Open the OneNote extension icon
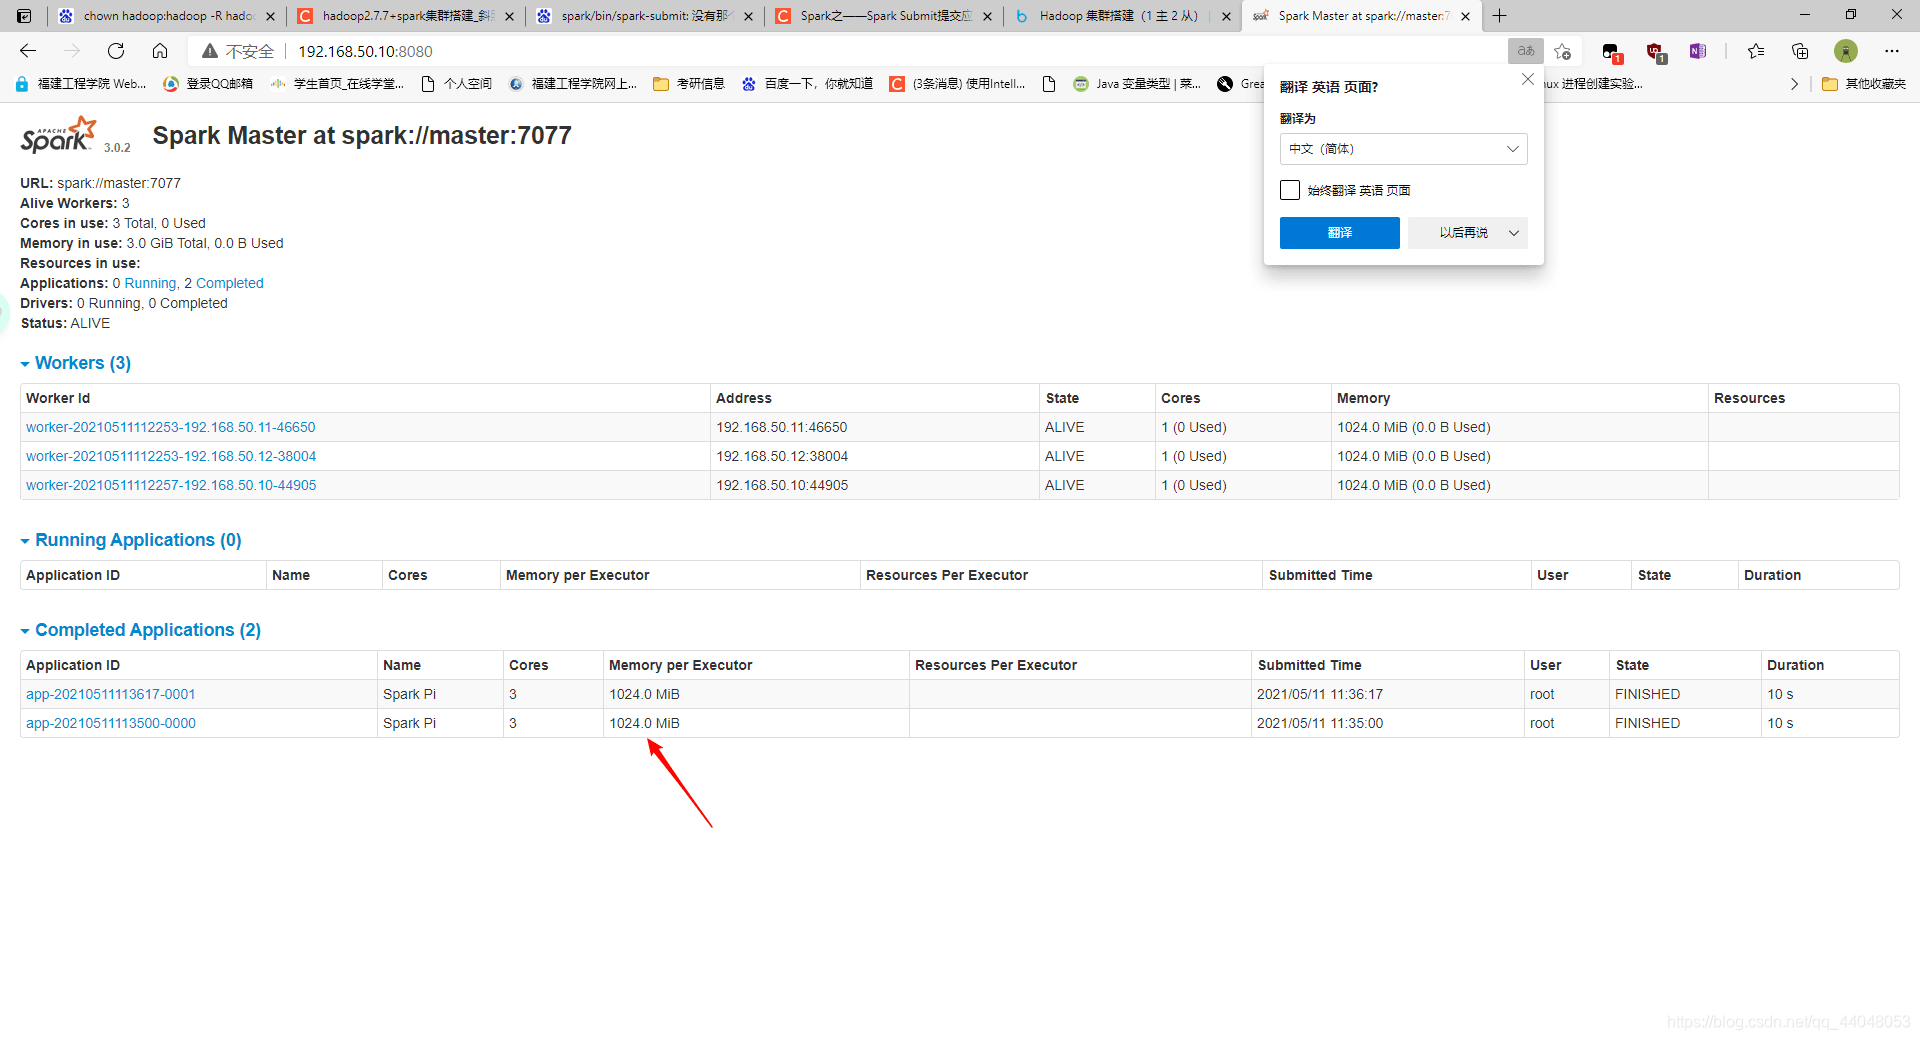This screenshot has height=1040, width=1920. point(1698,51)
